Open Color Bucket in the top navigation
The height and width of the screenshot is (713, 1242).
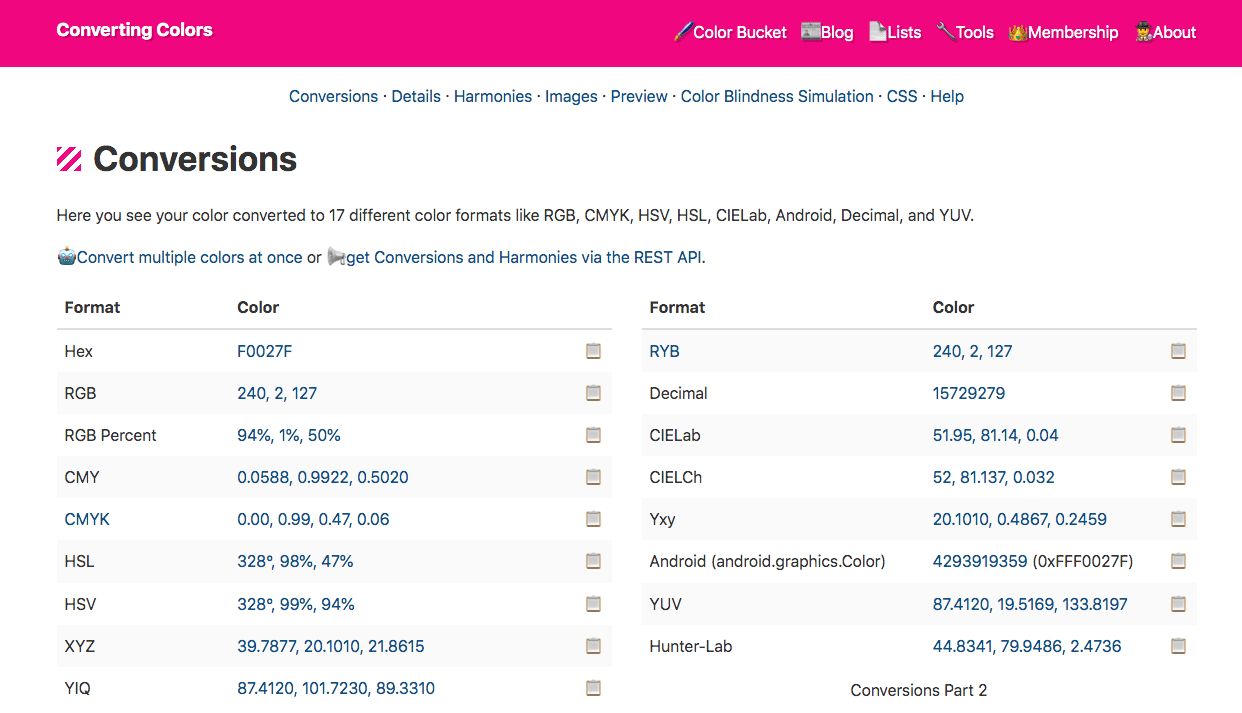point(730,32)
